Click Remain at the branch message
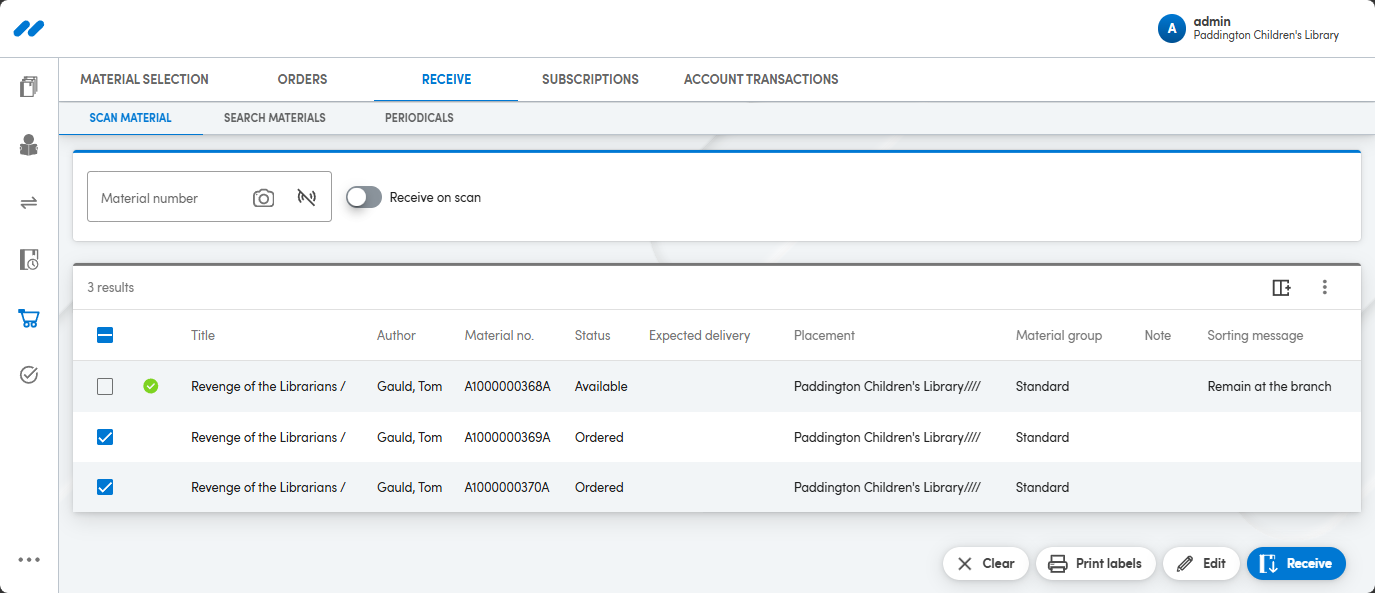 pos(1269,386)
